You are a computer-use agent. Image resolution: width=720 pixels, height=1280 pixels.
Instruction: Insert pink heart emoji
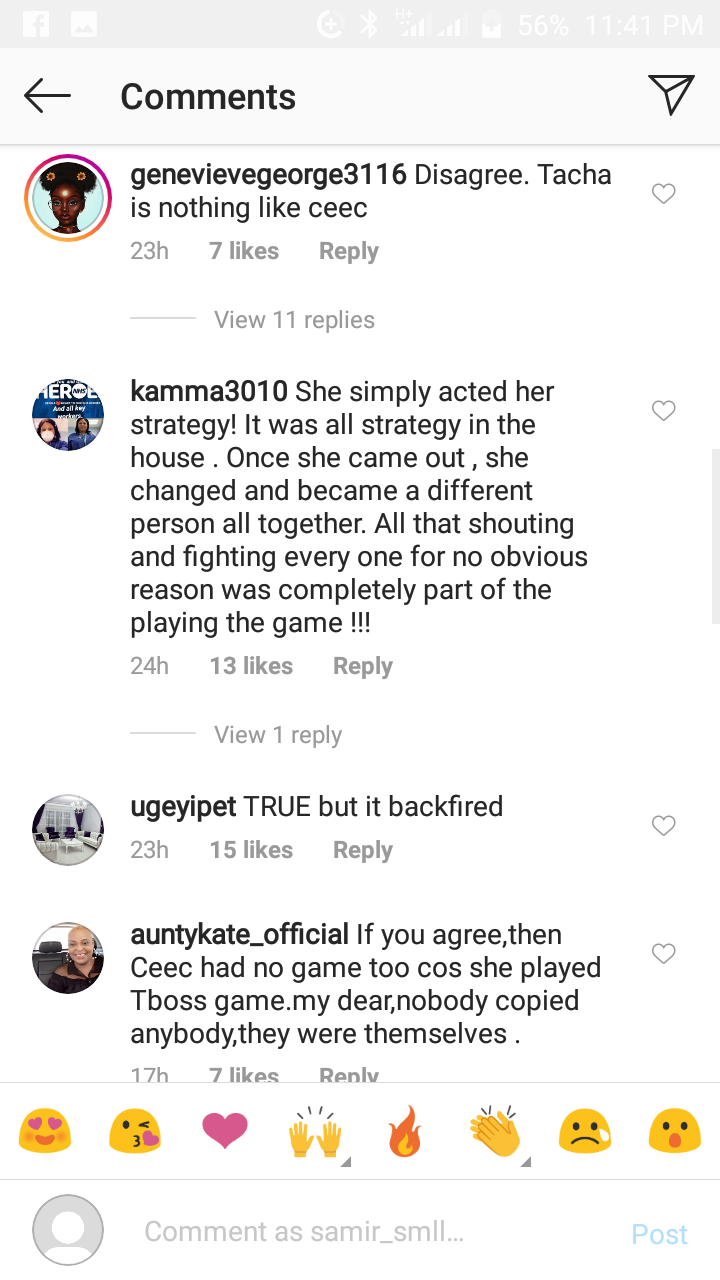(225, 1132)
